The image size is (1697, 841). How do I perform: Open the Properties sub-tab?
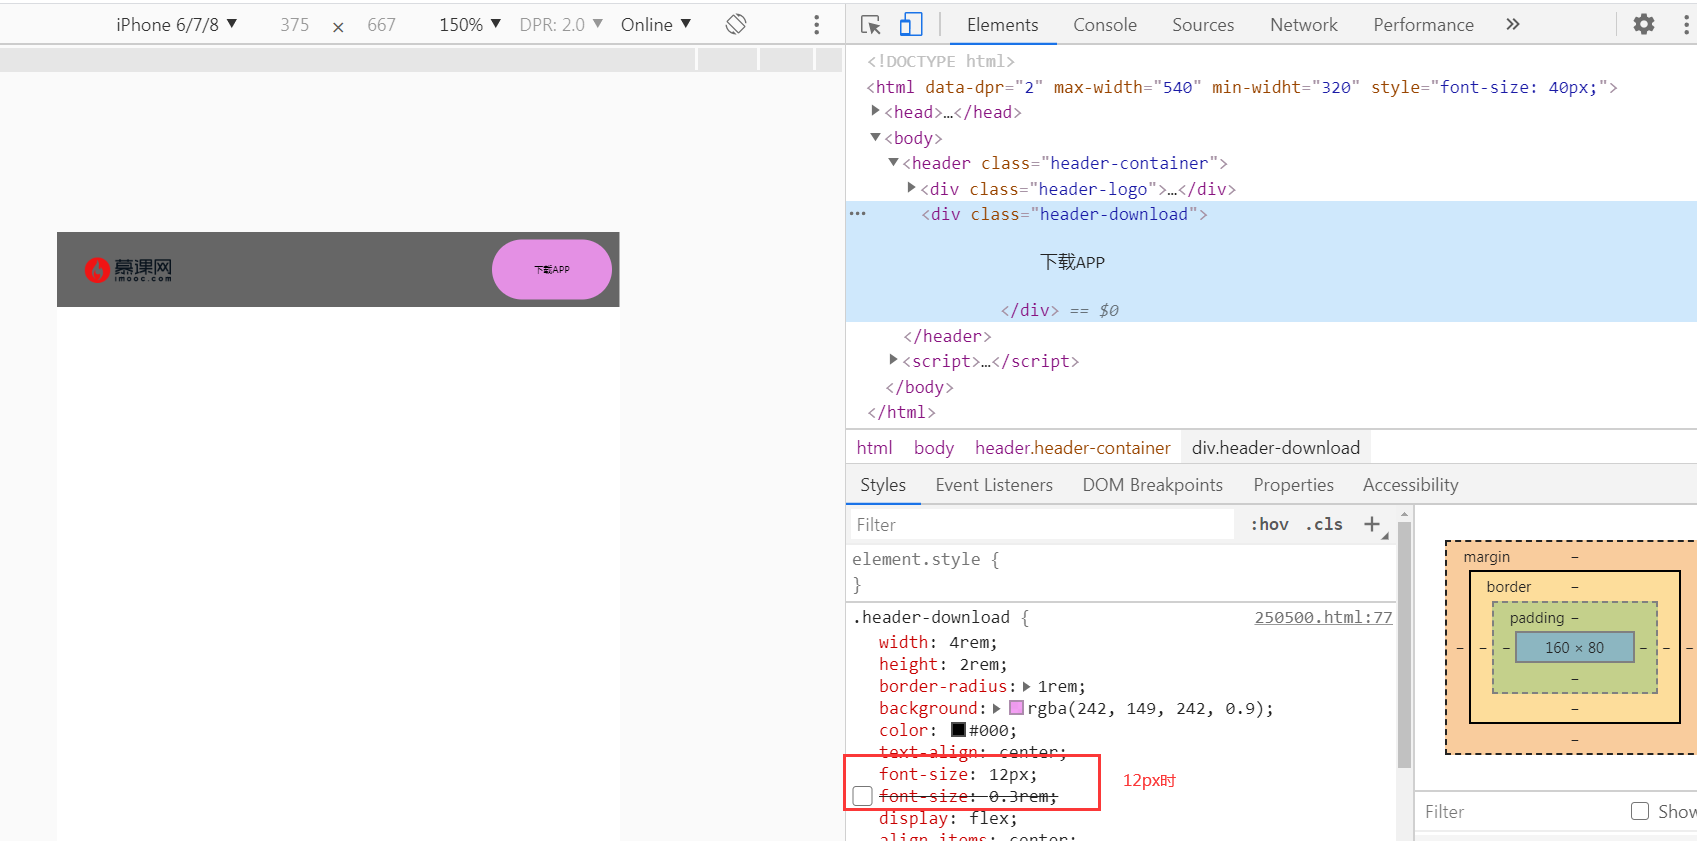coord(1293,485)
